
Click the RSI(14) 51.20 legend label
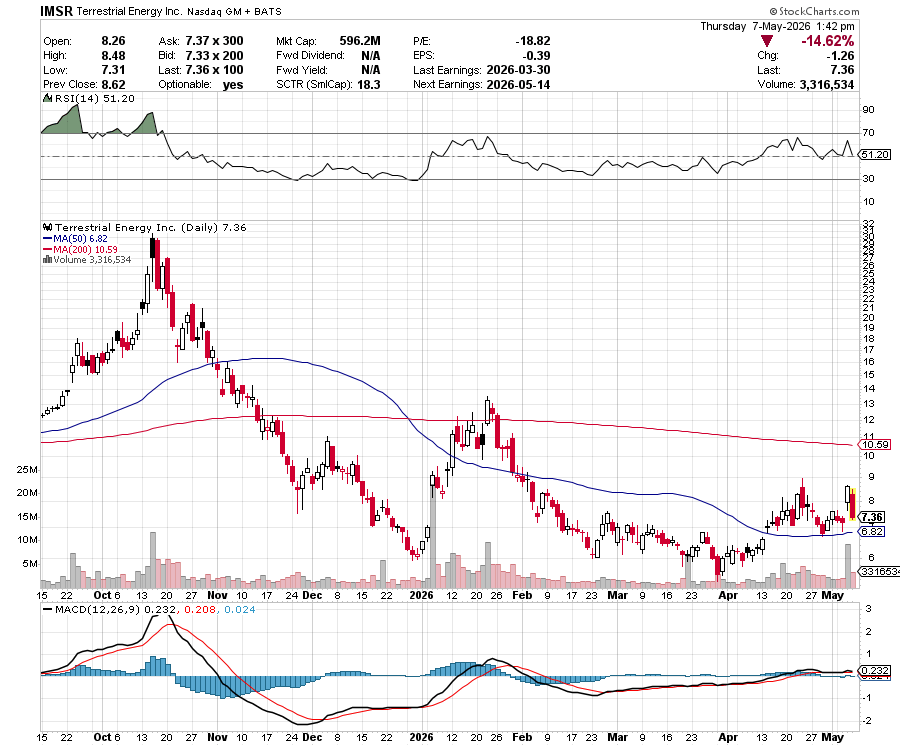(95, 98)
